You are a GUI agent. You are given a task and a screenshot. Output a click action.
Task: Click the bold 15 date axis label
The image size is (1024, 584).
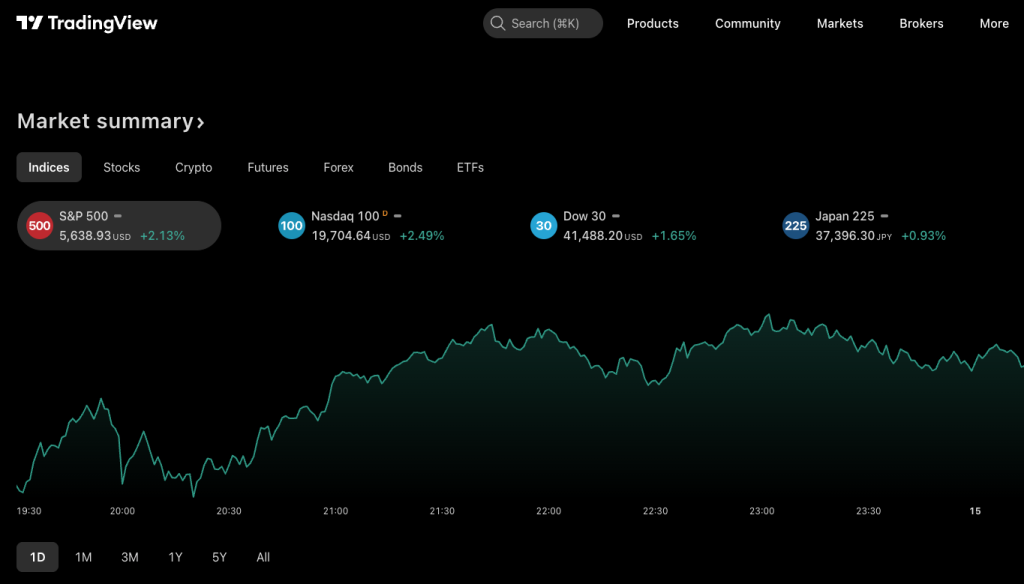click(975, 511)
